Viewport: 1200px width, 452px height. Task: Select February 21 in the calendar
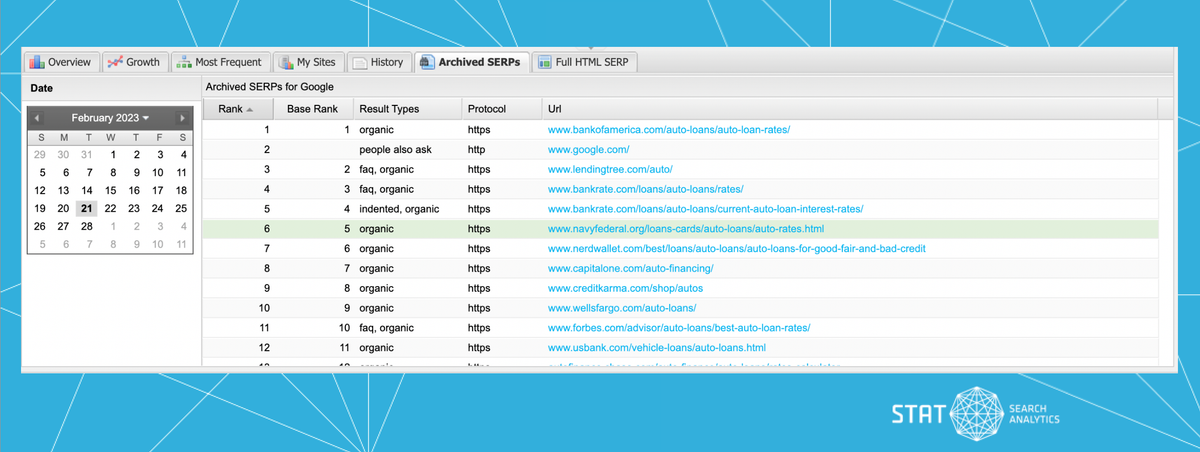pyautogui.click(x=87, y=208)
